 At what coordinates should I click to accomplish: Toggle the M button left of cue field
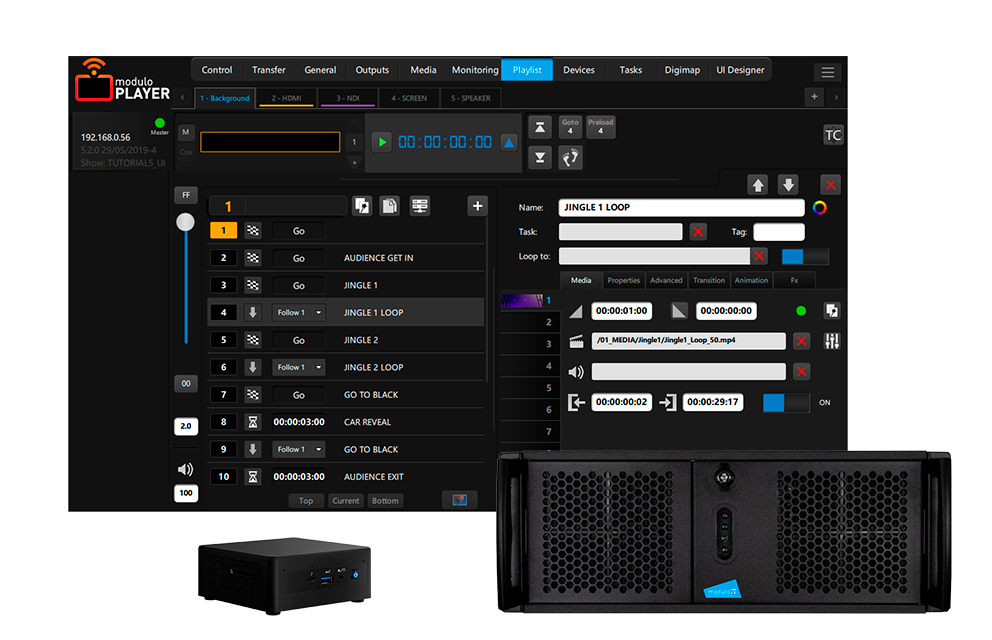pos(185,132)
